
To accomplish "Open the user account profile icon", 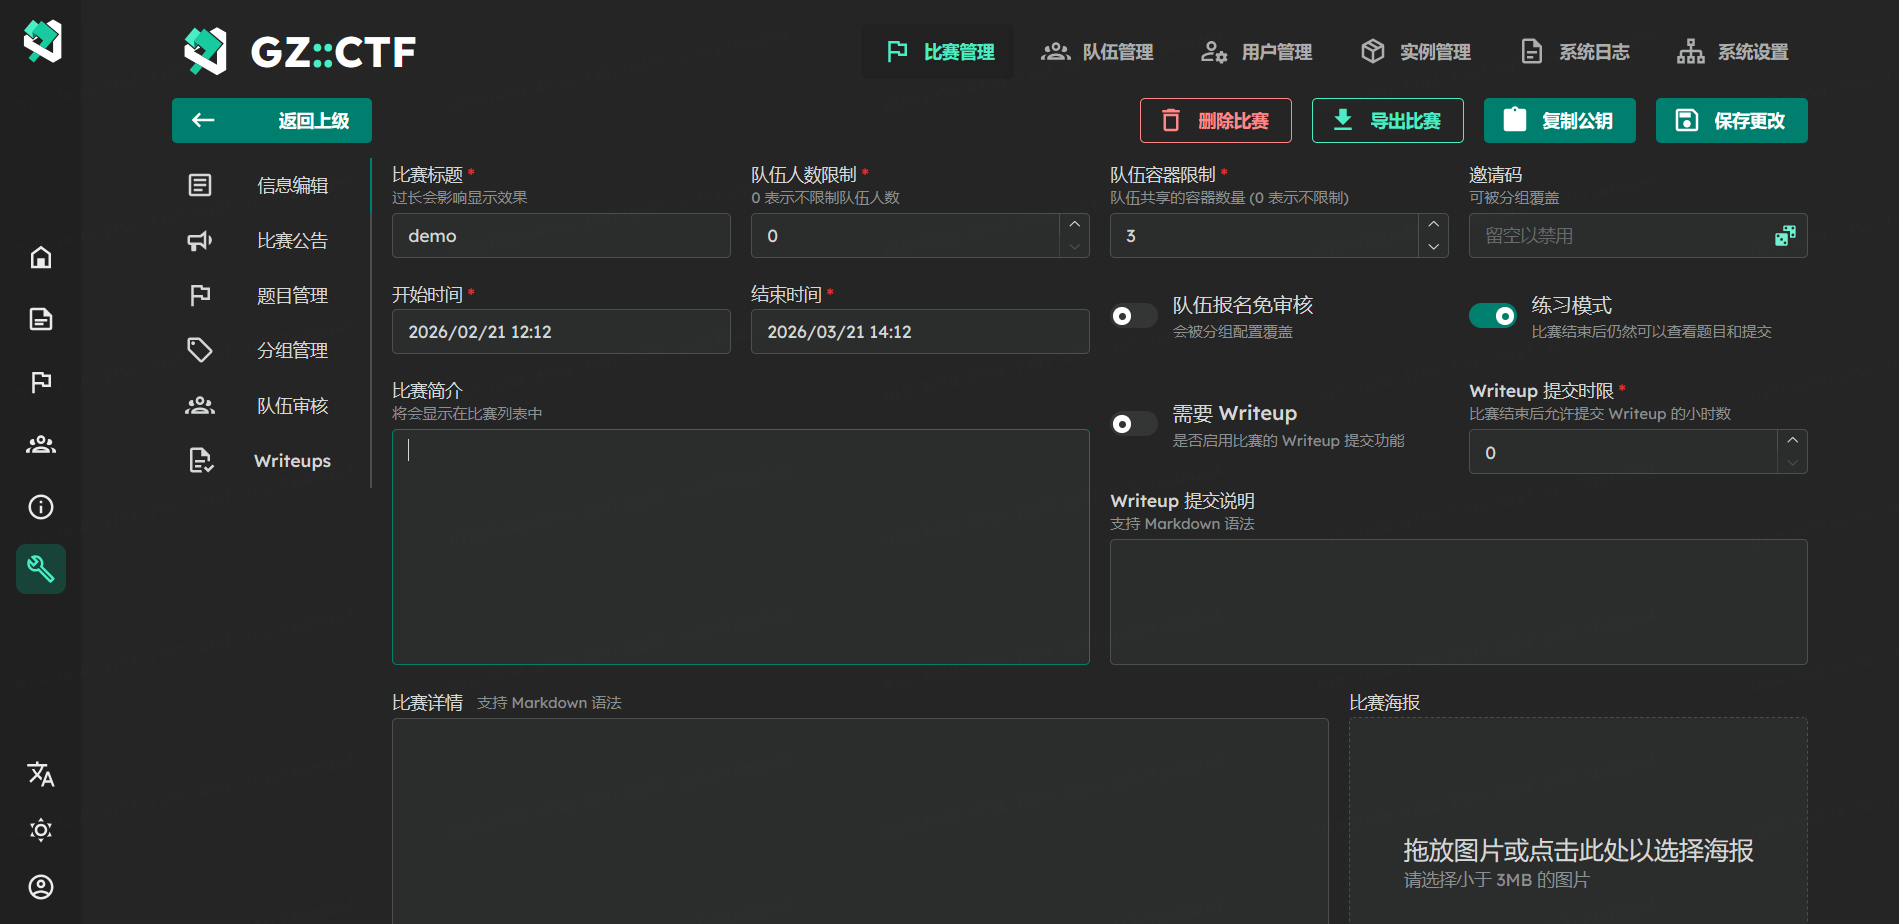I will (41, 887).
